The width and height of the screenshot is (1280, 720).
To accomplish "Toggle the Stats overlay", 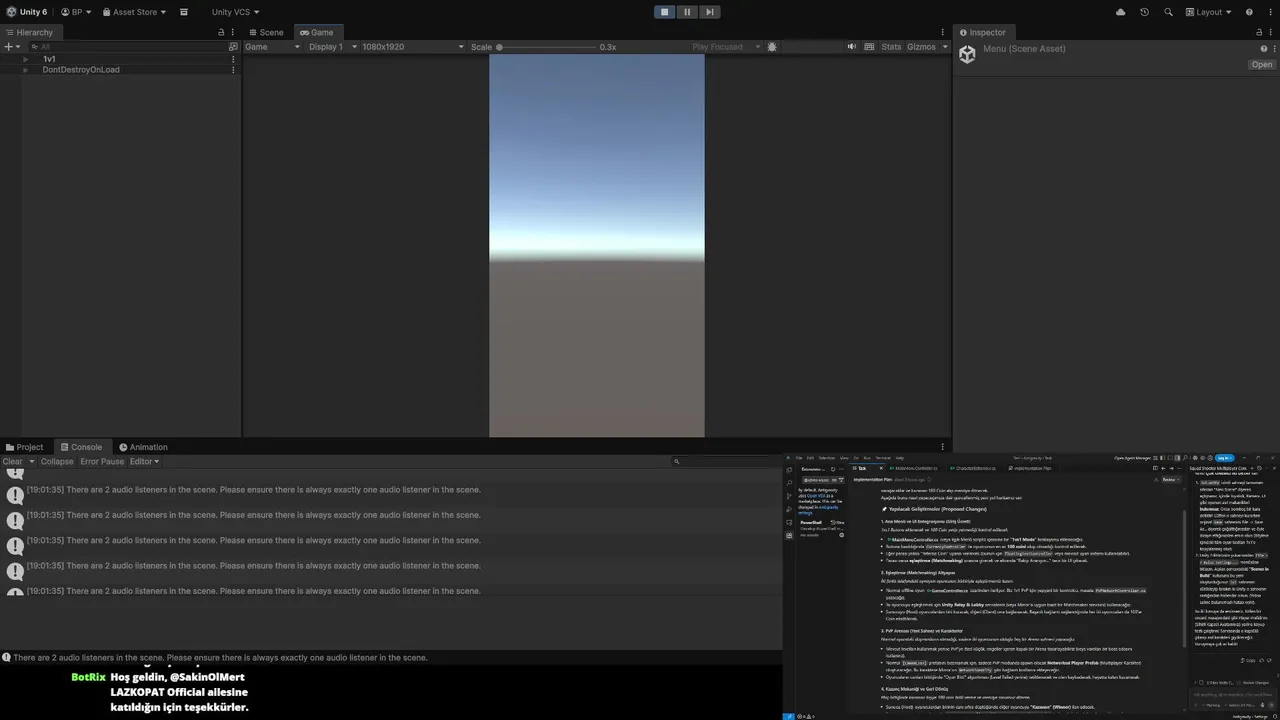I will tap(891, 47).
